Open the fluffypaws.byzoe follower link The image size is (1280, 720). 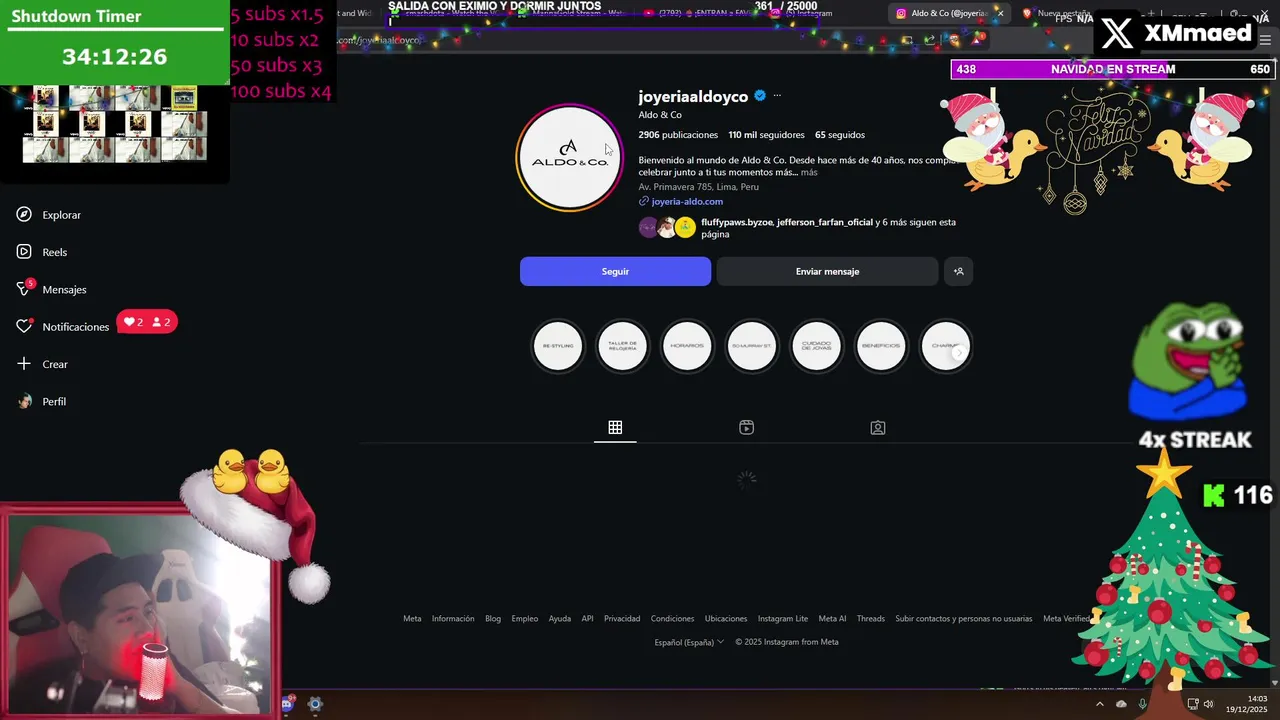point(737,222)
